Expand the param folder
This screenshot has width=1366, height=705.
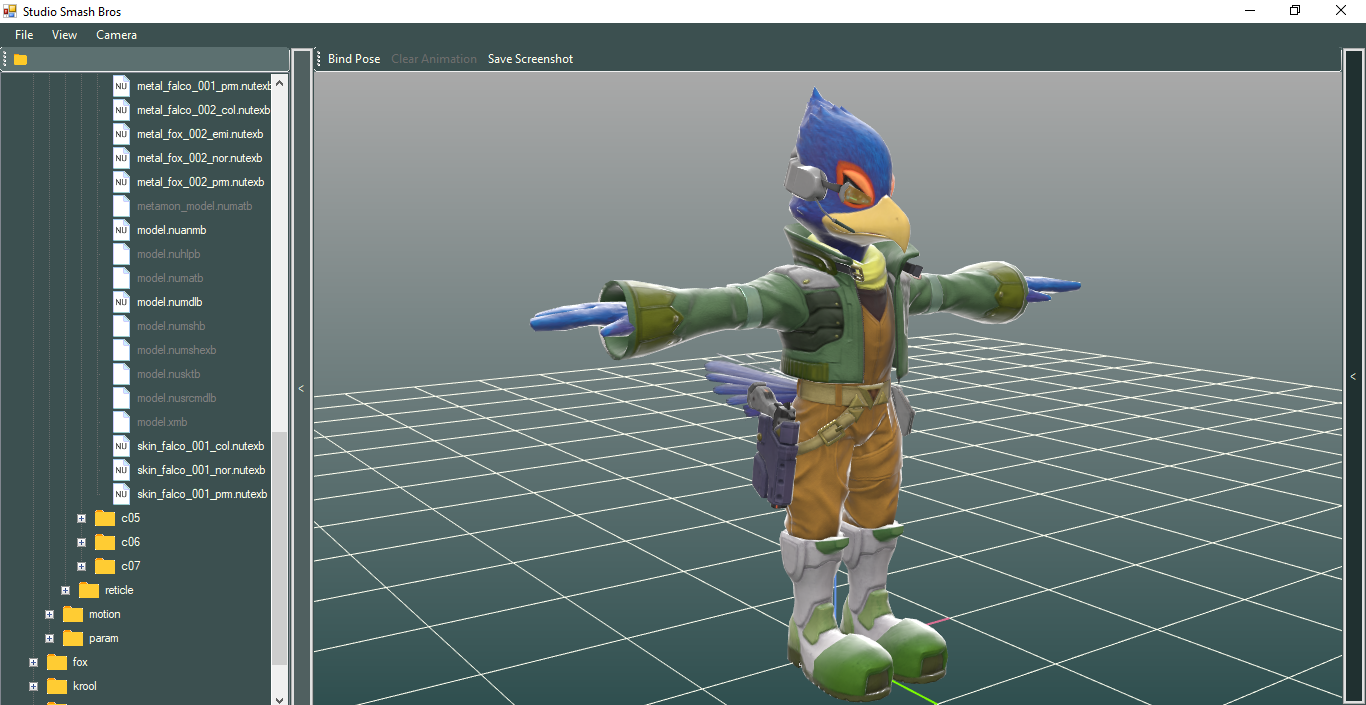point(49,638)
